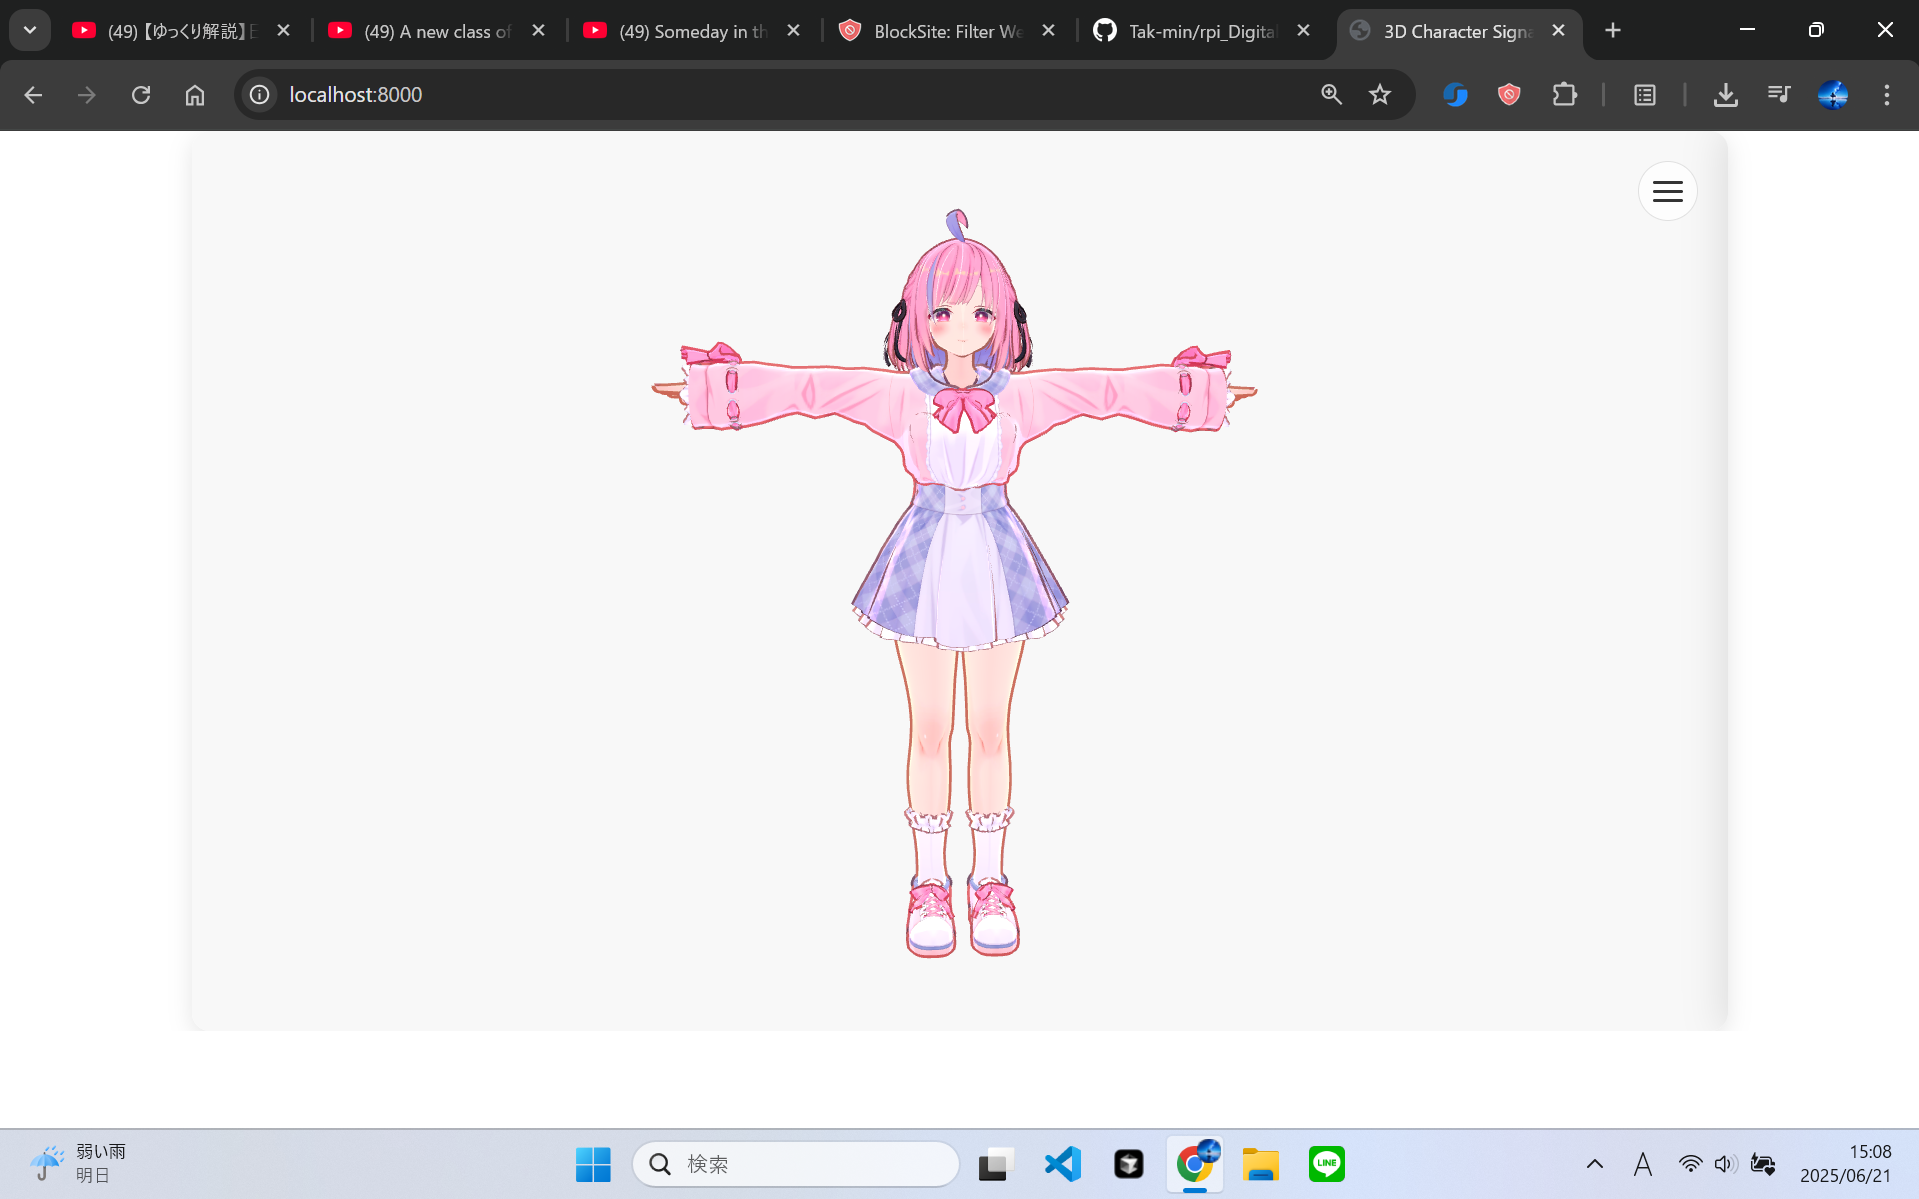Open the Chrome profile avatar
Image resolution: width=1919 pixels, height=1199 pixels.
tap(1832, 95)
